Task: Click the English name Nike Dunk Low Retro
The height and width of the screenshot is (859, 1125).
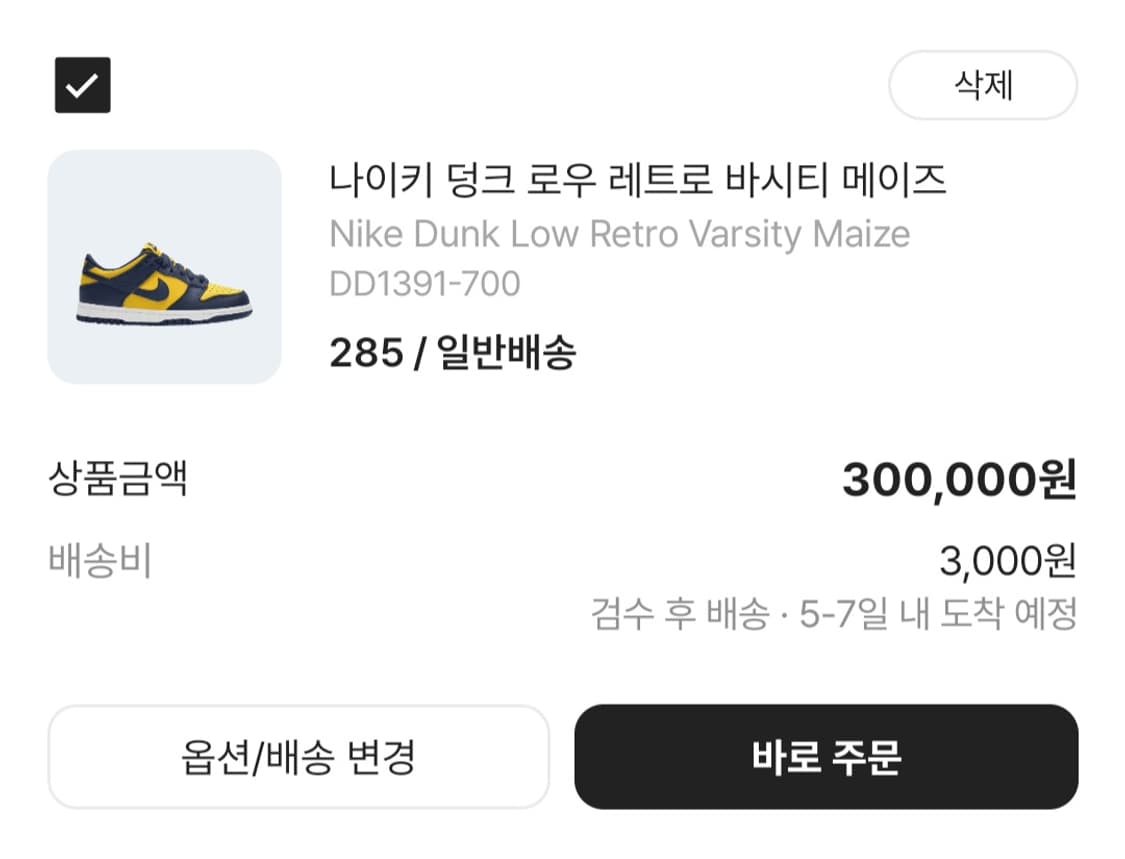Action: (x=619, y=233)
